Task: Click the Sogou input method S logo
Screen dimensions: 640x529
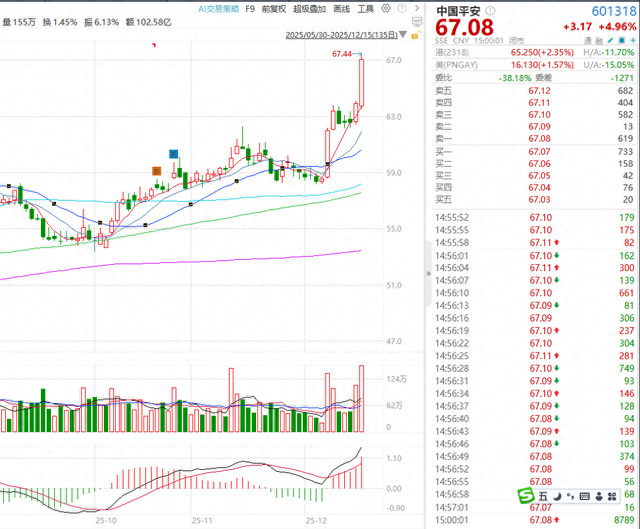Action: (x=525, y=496)
